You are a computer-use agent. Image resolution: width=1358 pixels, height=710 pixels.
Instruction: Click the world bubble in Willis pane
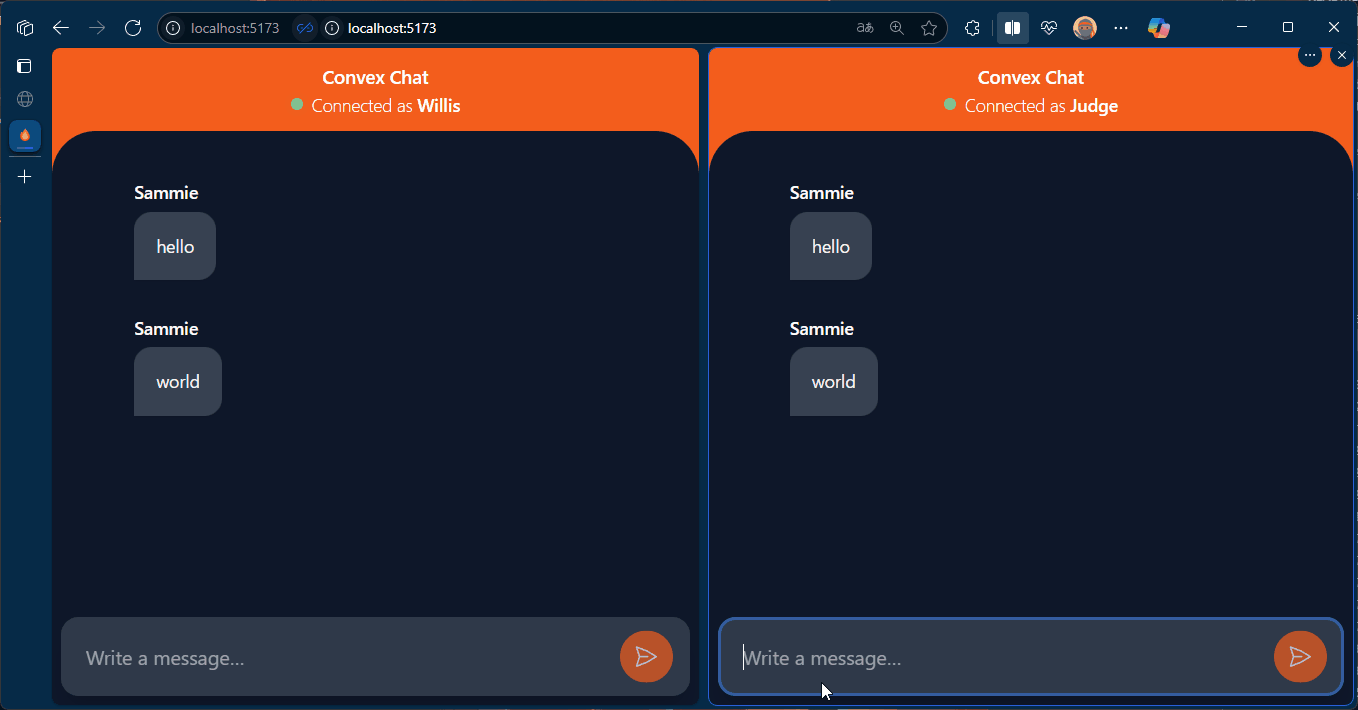[178, 382]
